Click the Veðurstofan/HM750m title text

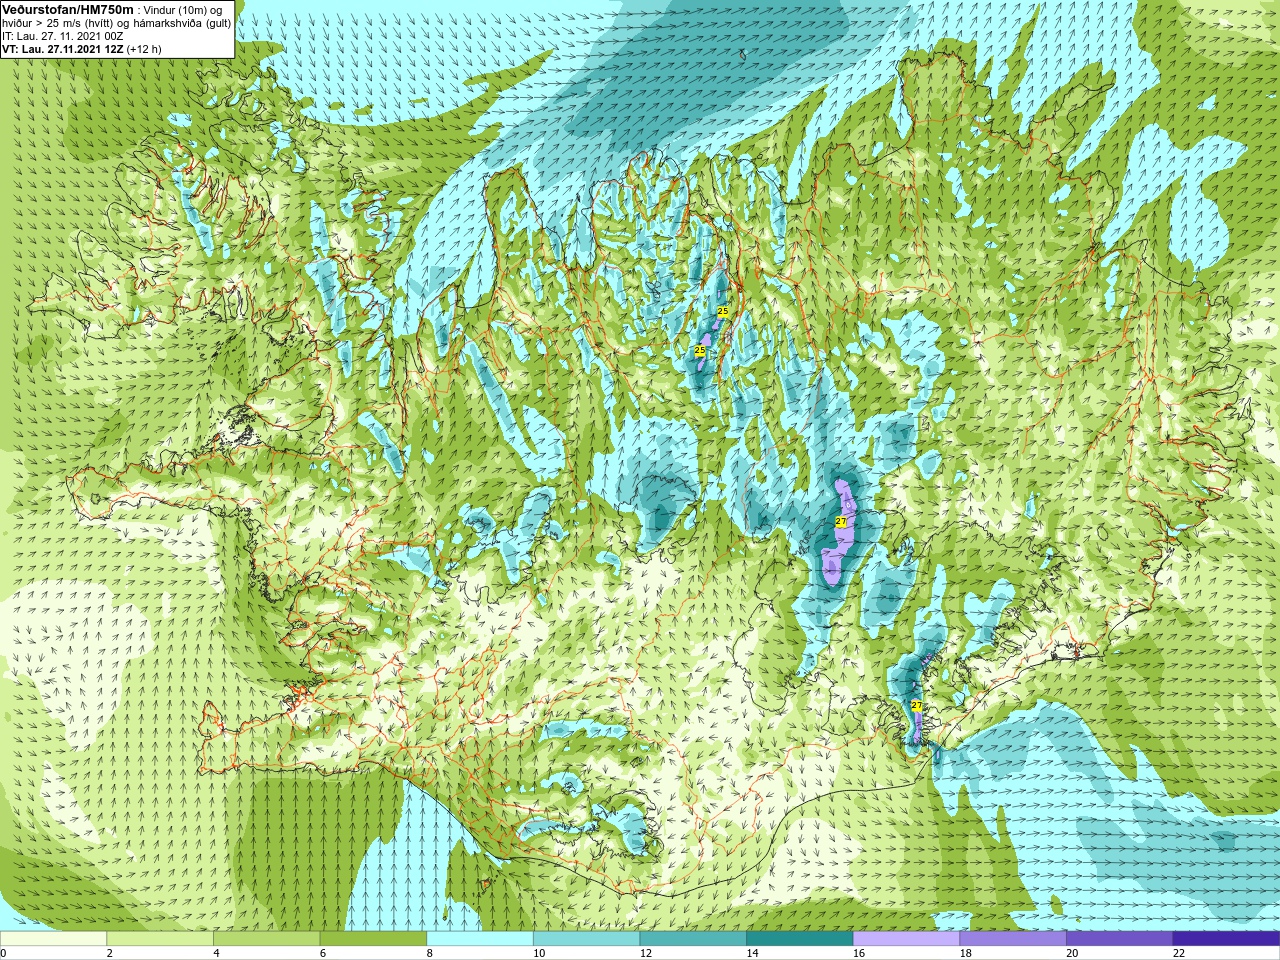pos(68,9)
